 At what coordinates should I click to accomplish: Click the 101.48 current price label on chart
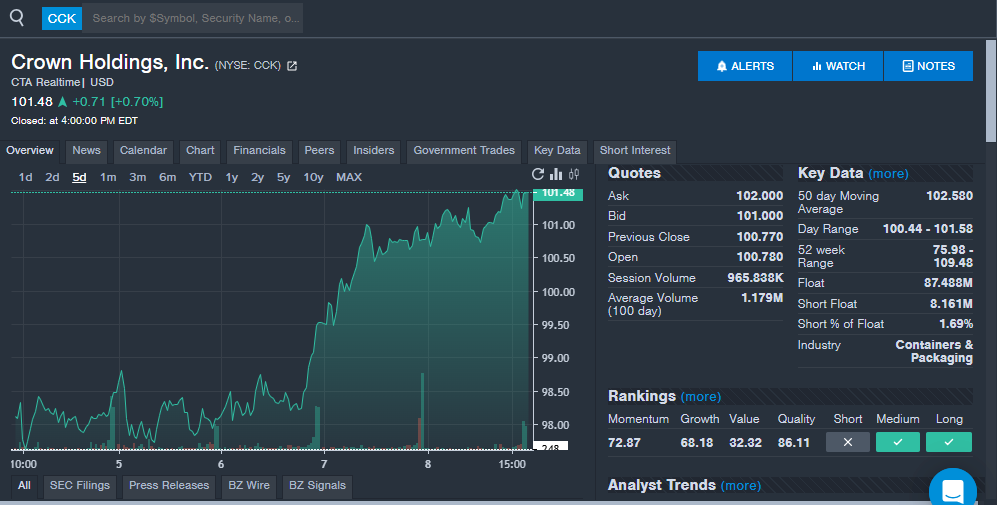tap(558, 193)
